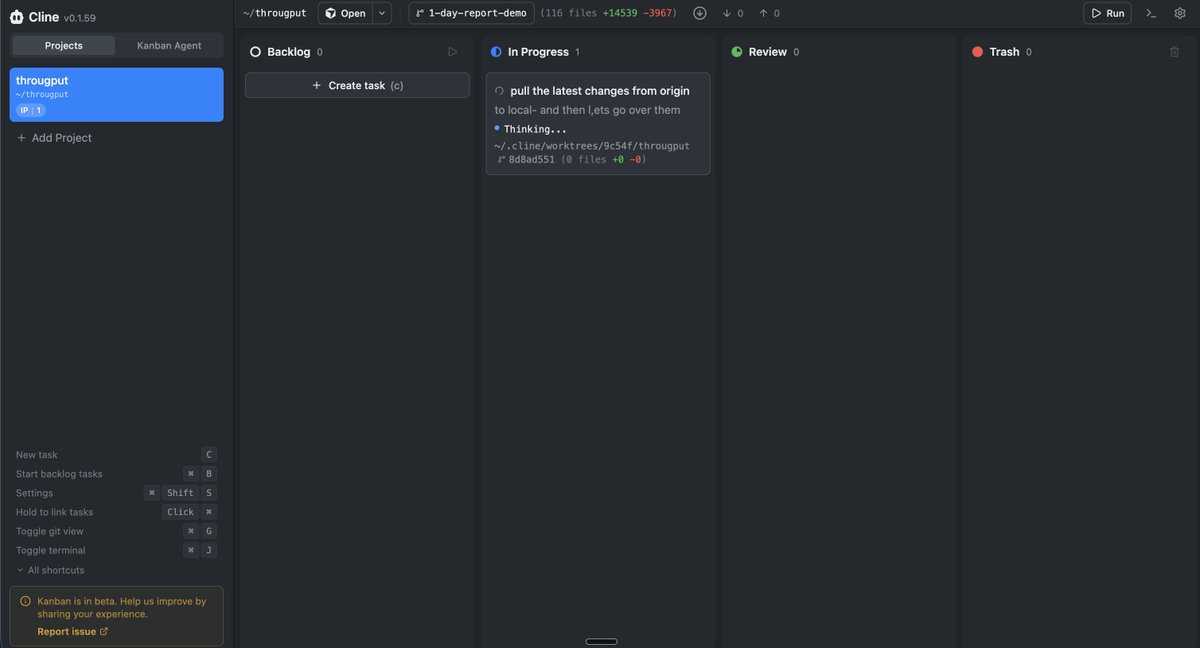Click the IP 1 badge on througput
The image size is (1200, 648).
30,110
